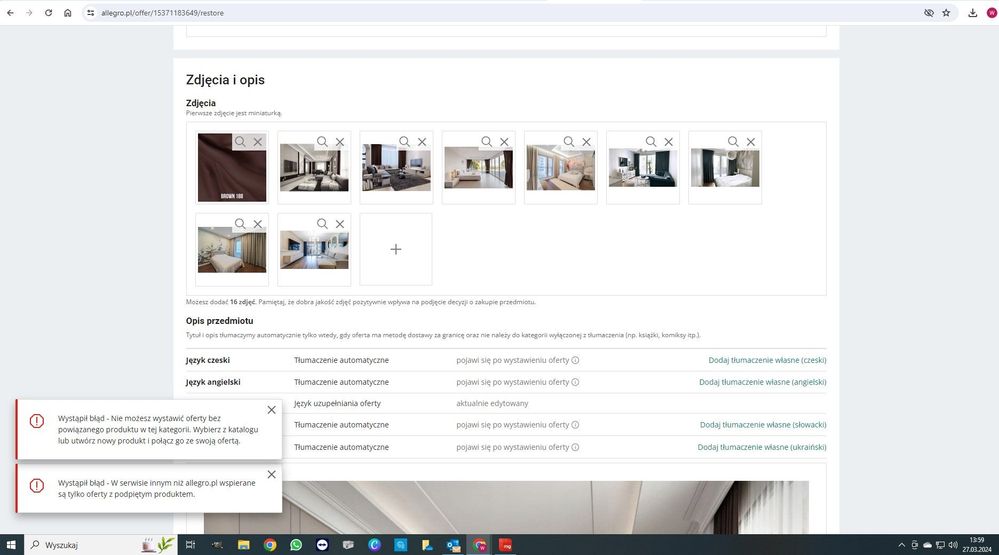This screenshot has width=999, height=555.
Task: Click Dodaj tłumaczenie własne (czeski) link
Action: pos(767,360)
